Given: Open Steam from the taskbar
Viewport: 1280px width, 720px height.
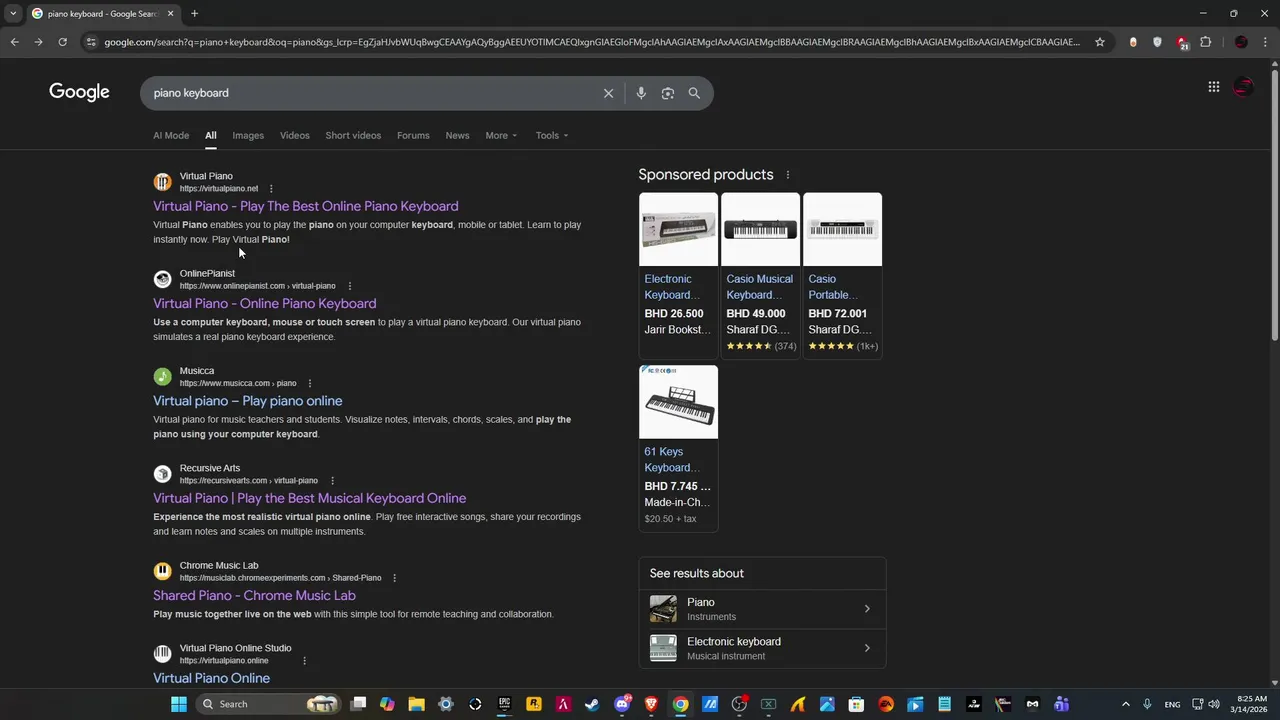Looking at the screenshot, I should [592, 704].
